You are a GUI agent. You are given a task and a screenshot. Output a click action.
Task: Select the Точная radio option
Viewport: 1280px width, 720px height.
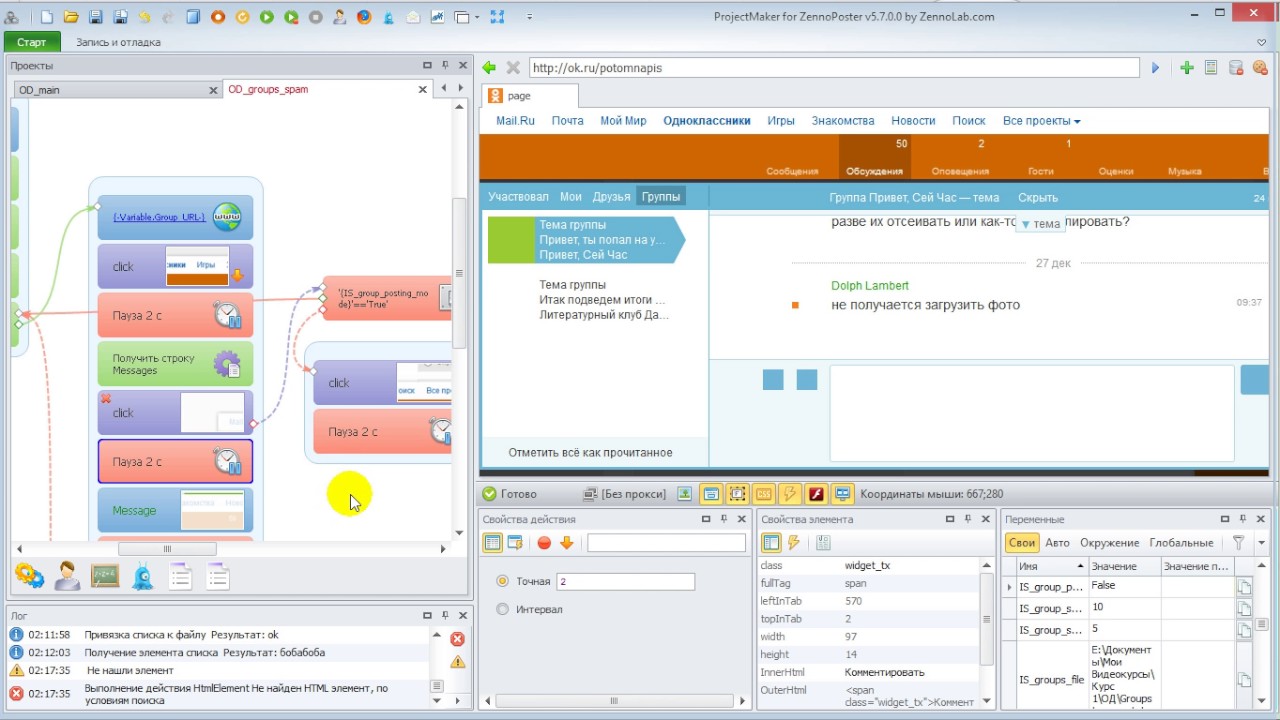[x=503, y=581]
